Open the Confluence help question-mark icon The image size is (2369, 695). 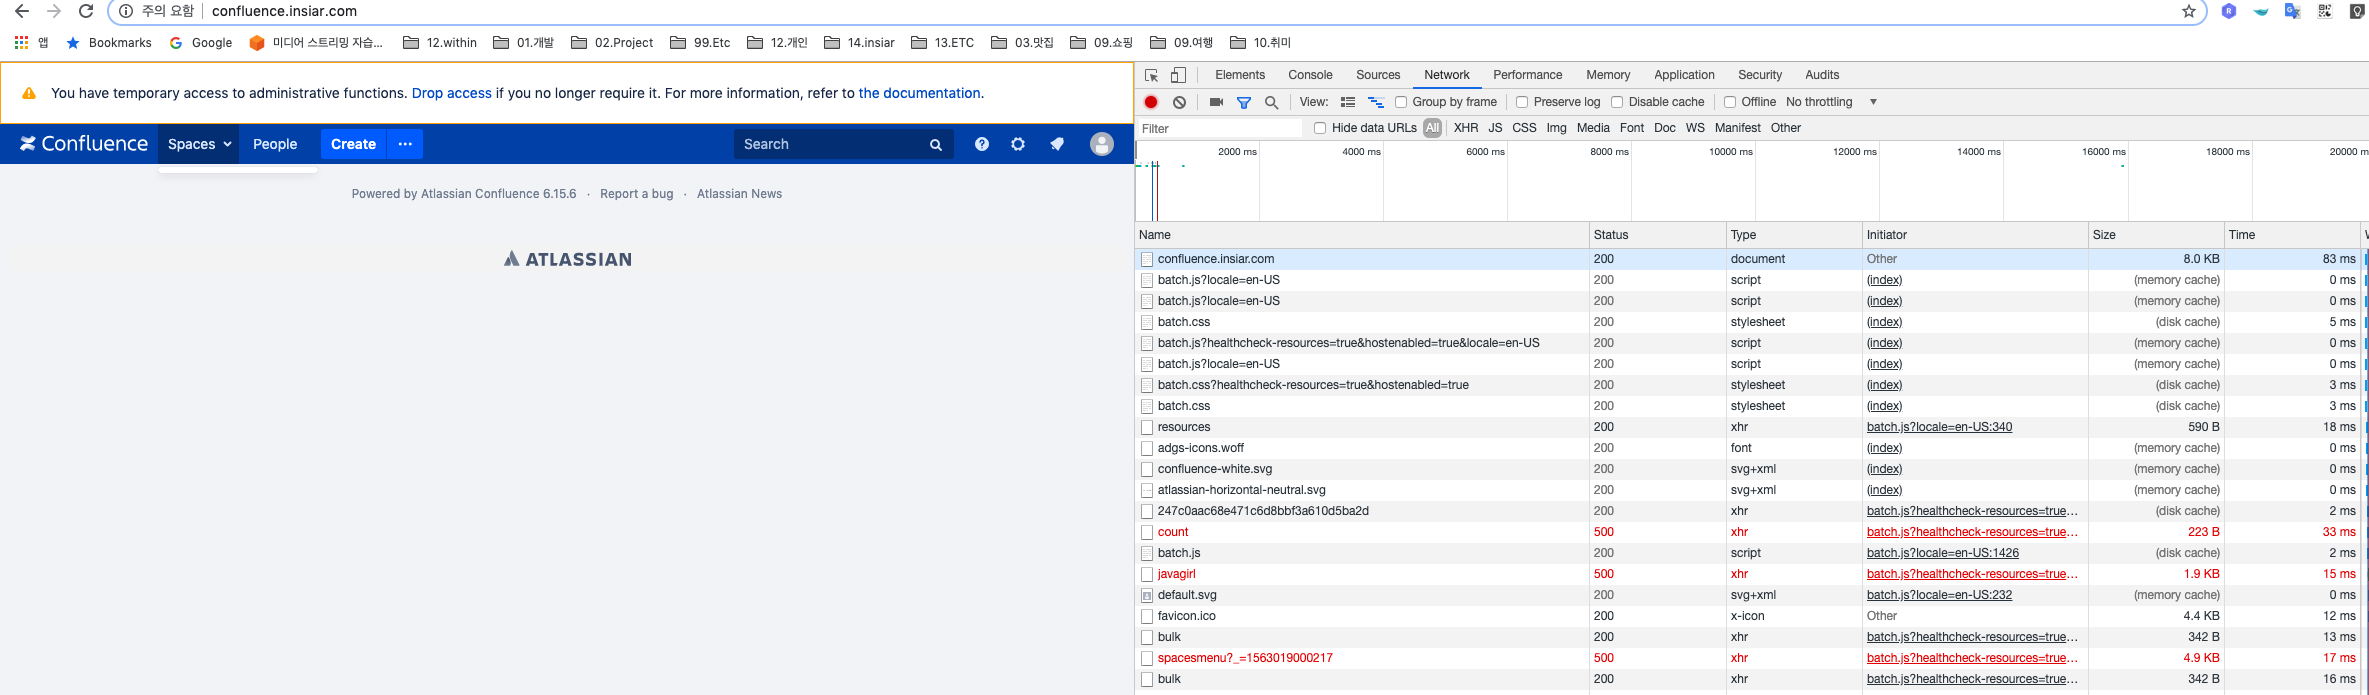(982, 144)
